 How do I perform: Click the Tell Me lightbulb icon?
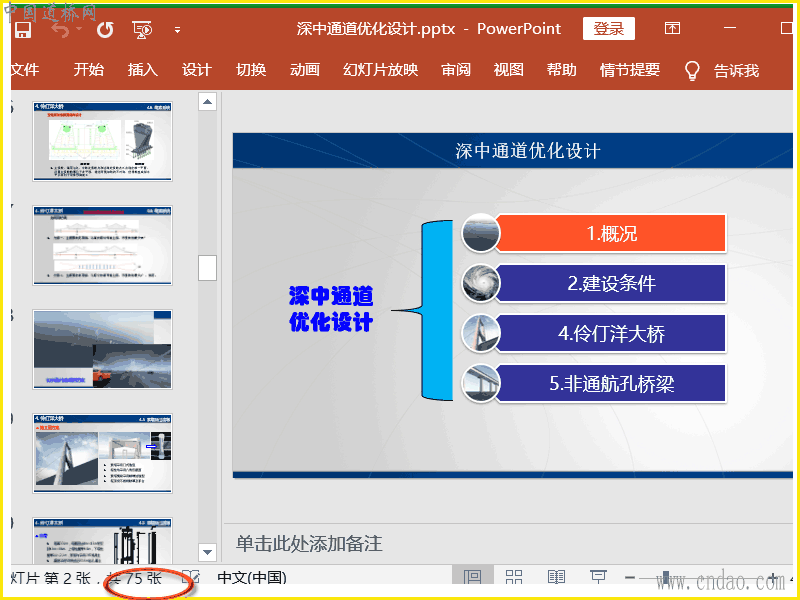[x=691, y=70]
